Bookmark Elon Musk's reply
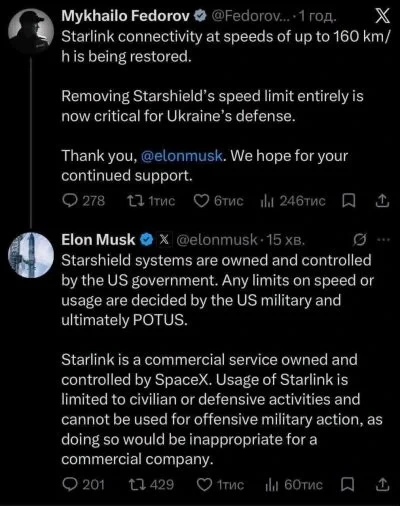Image resolution: width=400 pixels, height=506 pixels. pos(347,485)
